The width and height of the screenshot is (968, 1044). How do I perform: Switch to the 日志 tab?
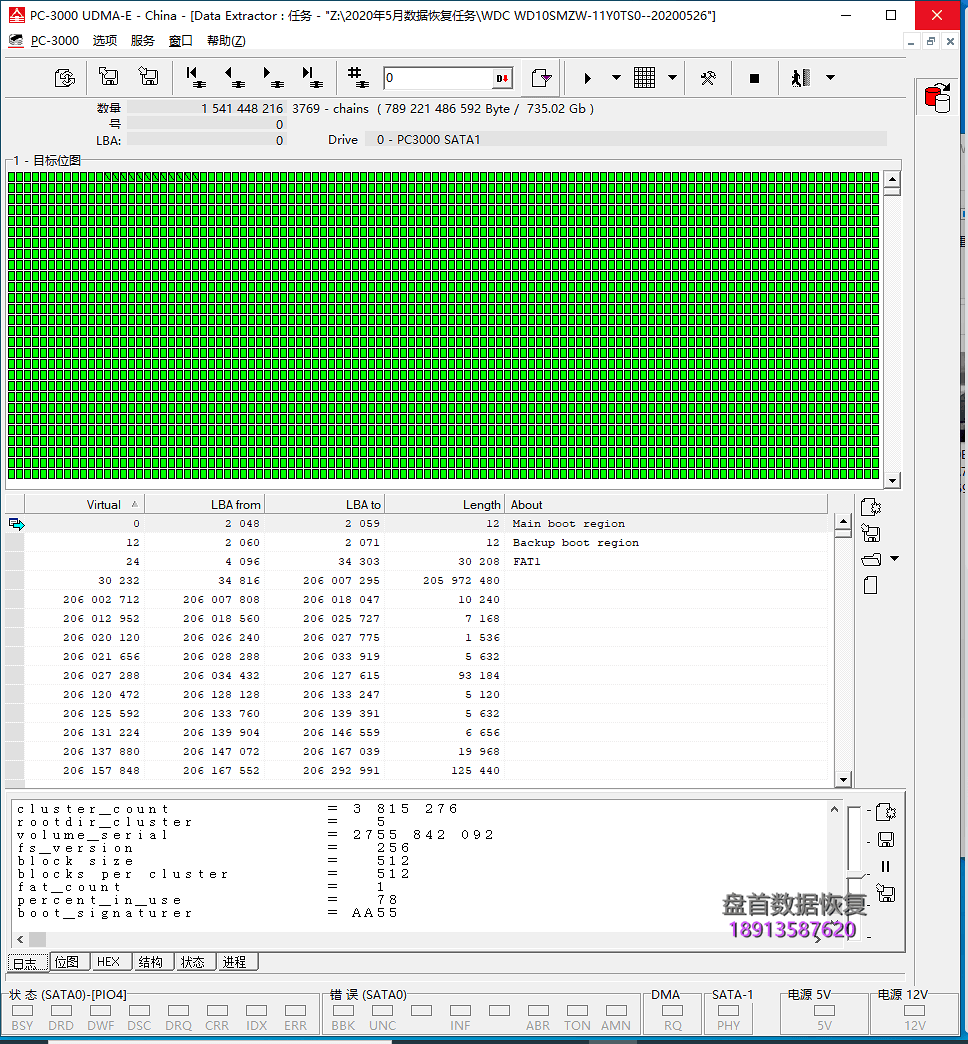(x=27, y=963)
